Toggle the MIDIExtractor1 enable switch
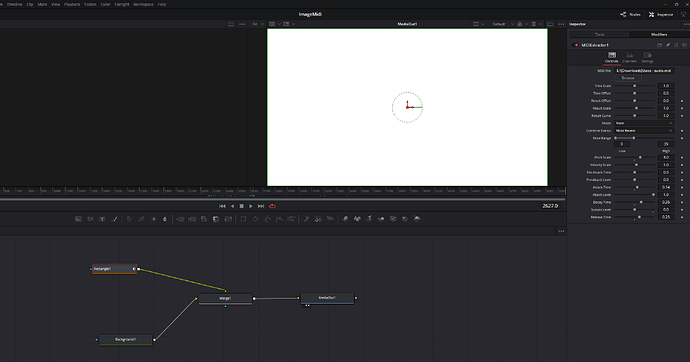690x362 pixels. pyautogui.click(x=576, y=45)
